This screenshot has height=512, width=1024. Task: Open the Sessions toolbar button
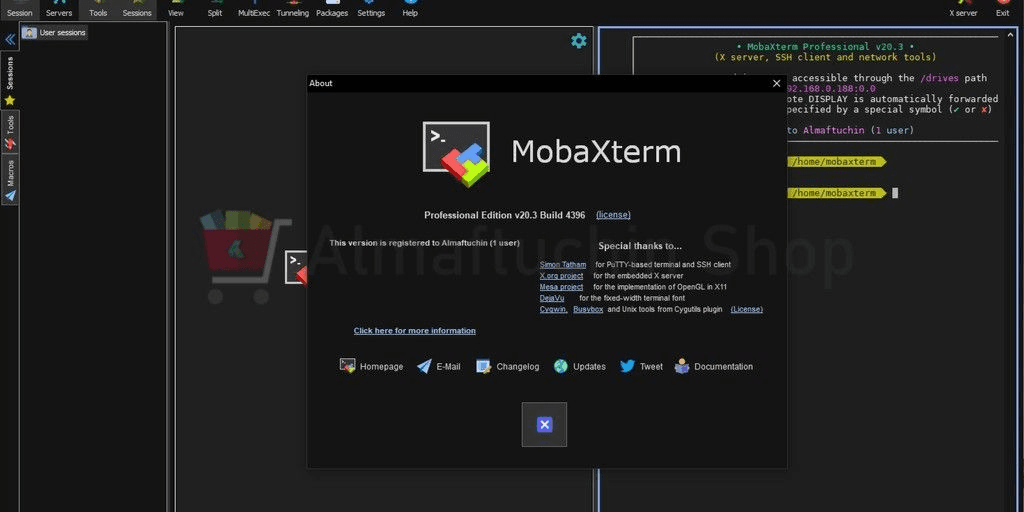(137, 9)
